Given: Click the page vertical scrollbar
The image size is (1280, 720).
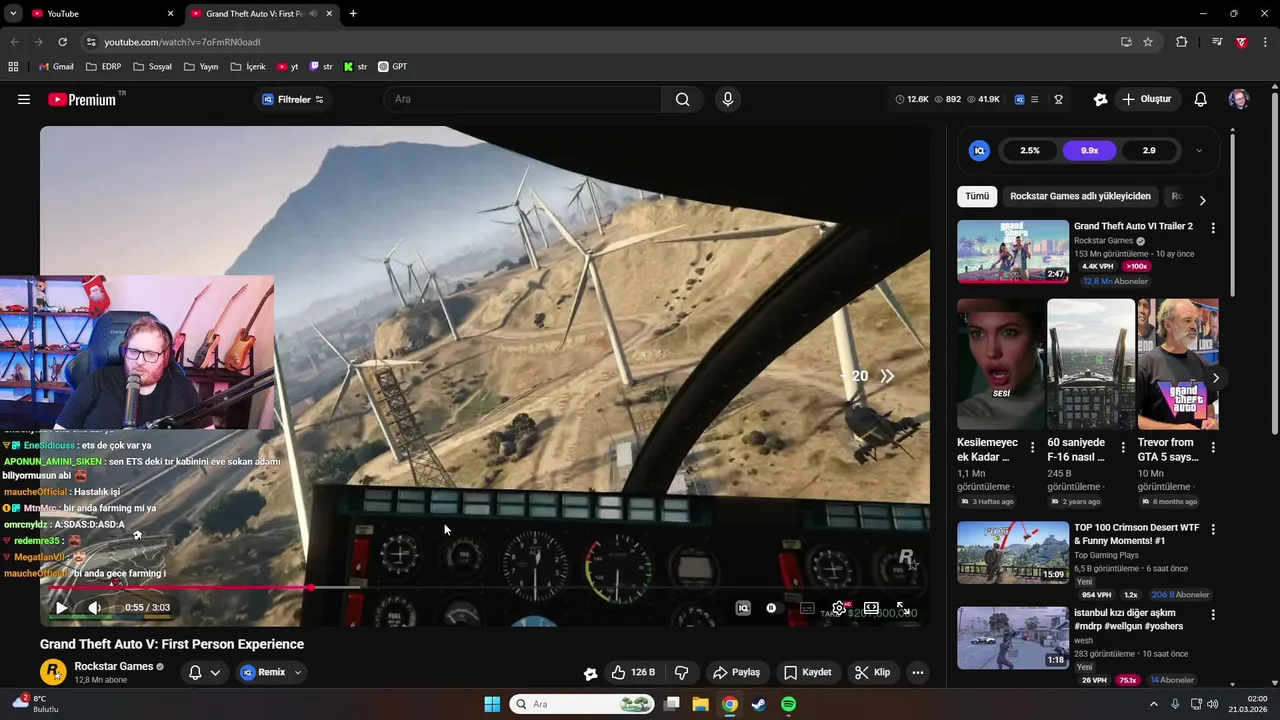Looking at the screenshot, I should 1274,265.
